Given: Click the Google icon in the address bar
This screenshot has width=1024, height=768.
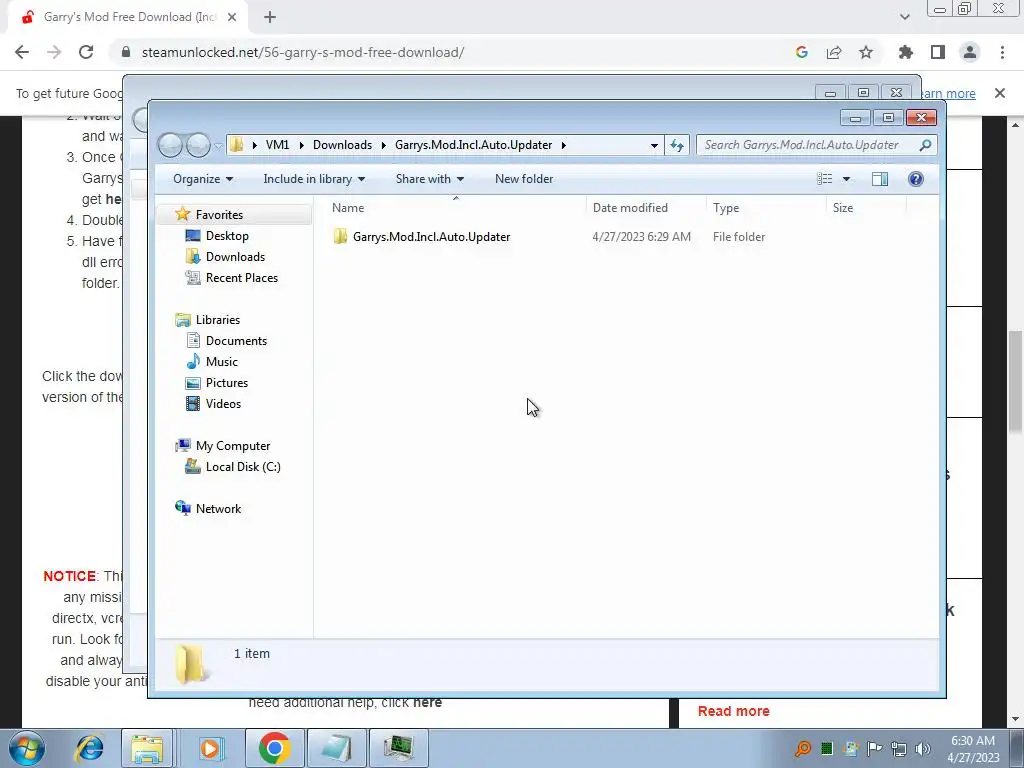Looking at the screenshot, I should point(802,52).
